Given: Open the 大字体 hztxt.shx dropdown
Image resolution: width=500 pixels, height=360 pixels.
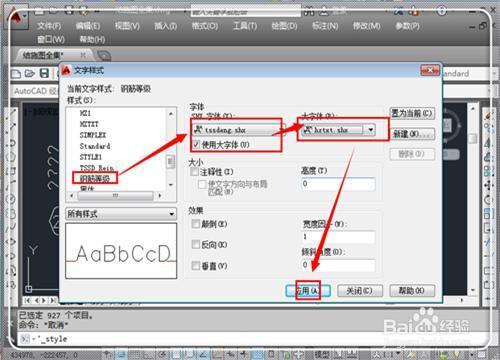Looking at the screenshot, I should pyautogui.click(x=371, y=130).
